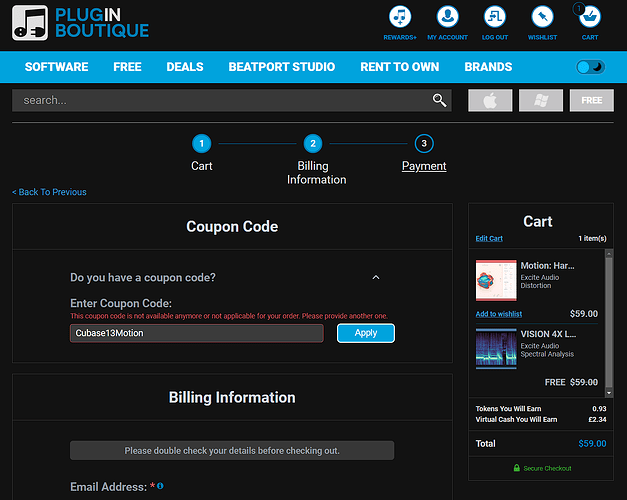
Task: Click the Virtual Cash You Will Earn row
Action: [541, 420]
